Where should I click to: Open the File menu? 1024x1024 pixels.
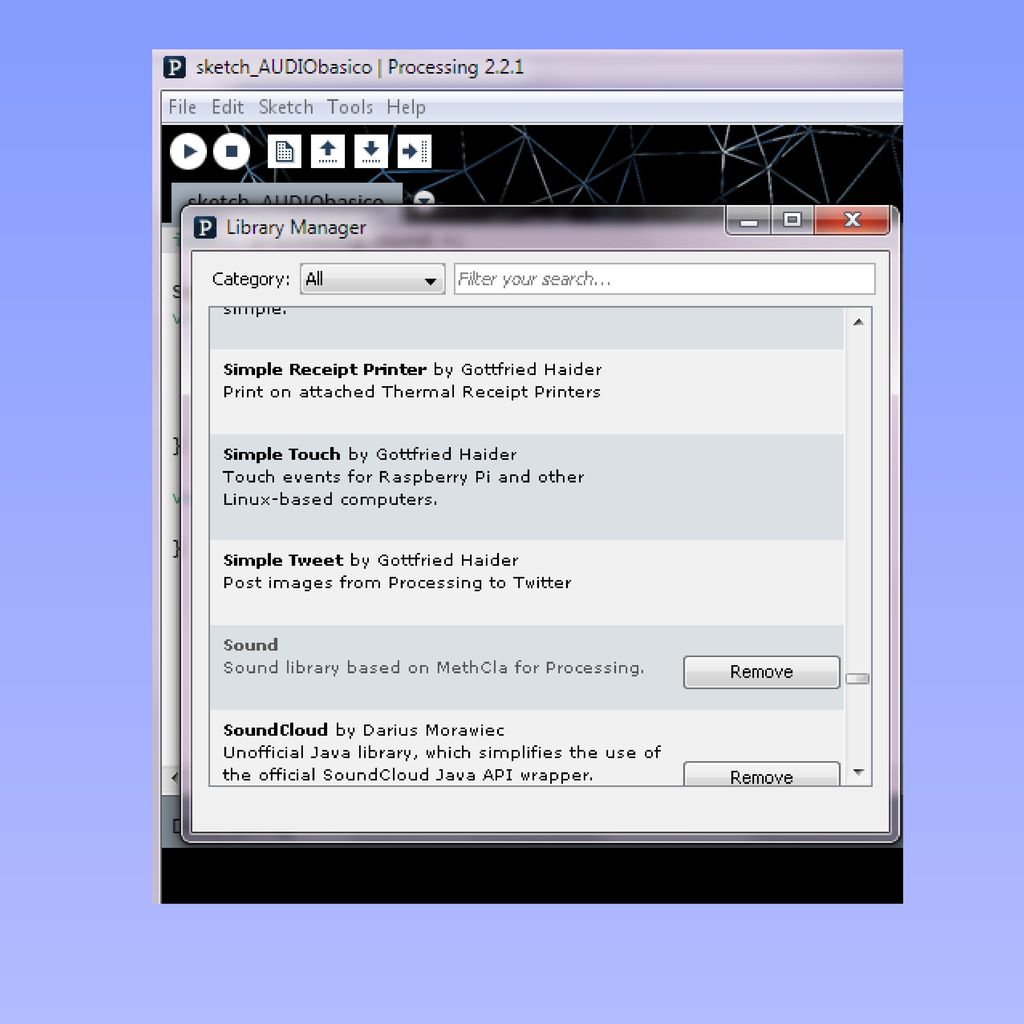pos(182,107)
